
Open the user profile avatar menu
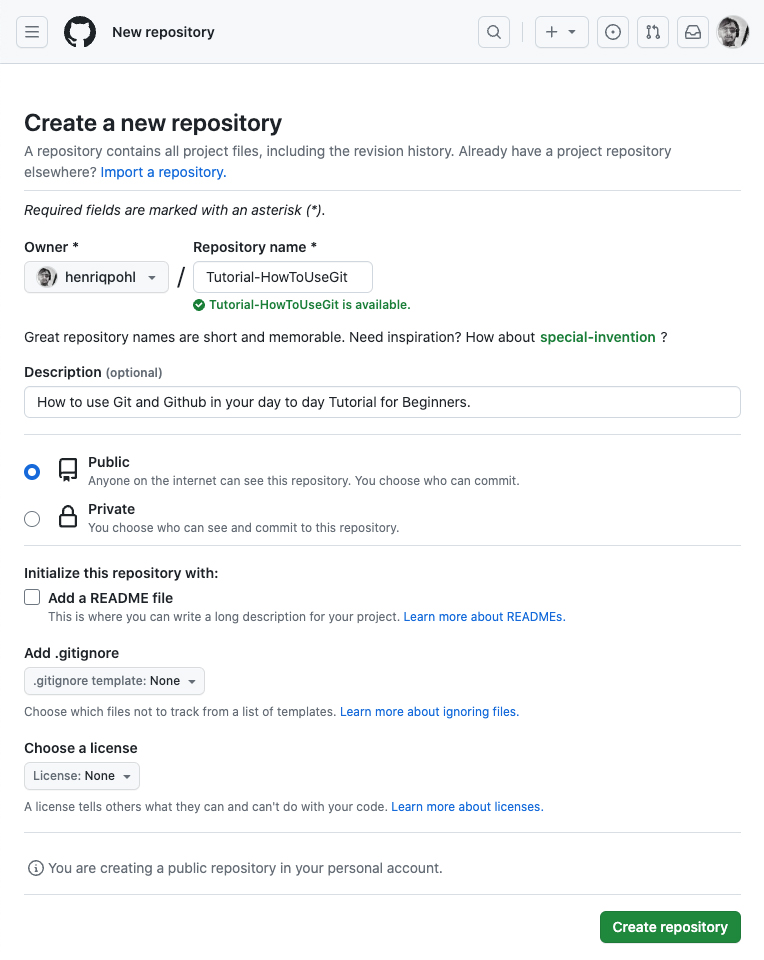tap(733, 32)
